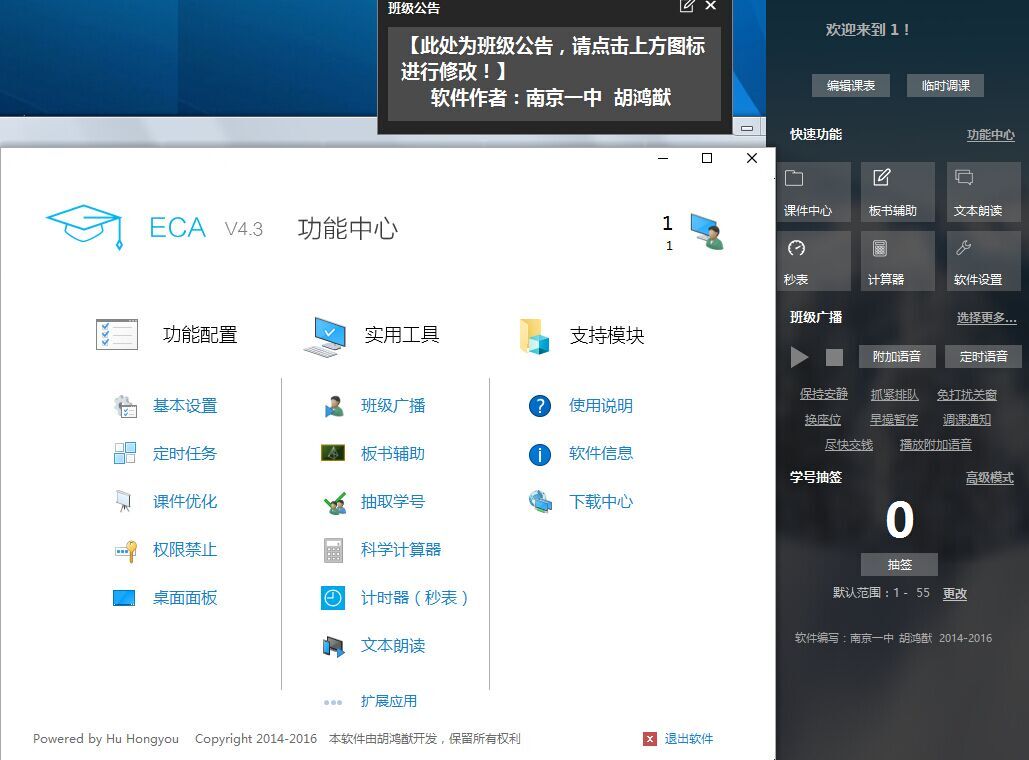The image size is (1029, 760).
Task: Click the 抽取学号 checkmark icon
Action: 335,503
